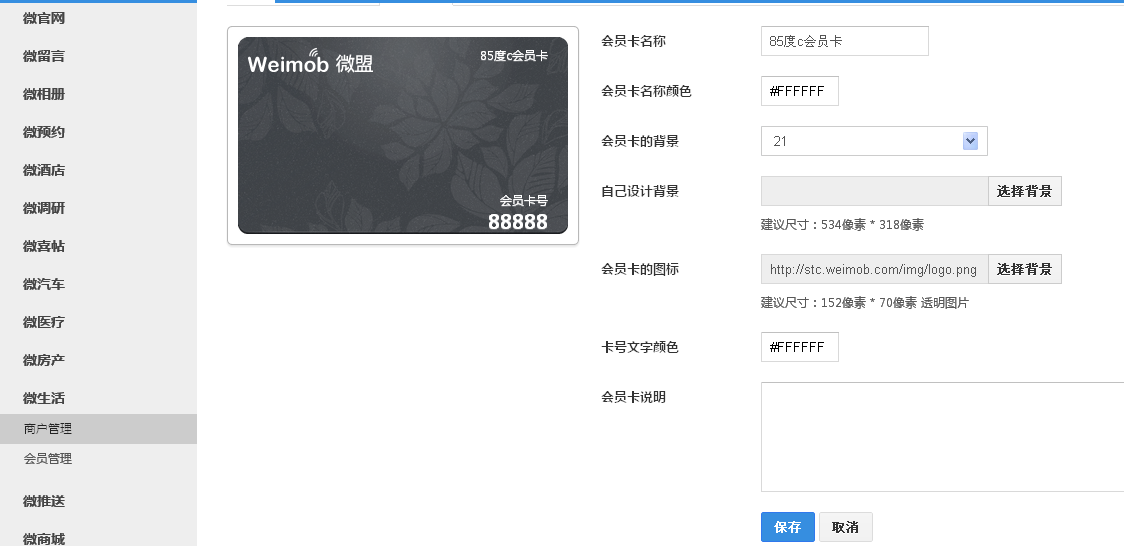Click the 会员卡号 text on card

click(523, 201)
